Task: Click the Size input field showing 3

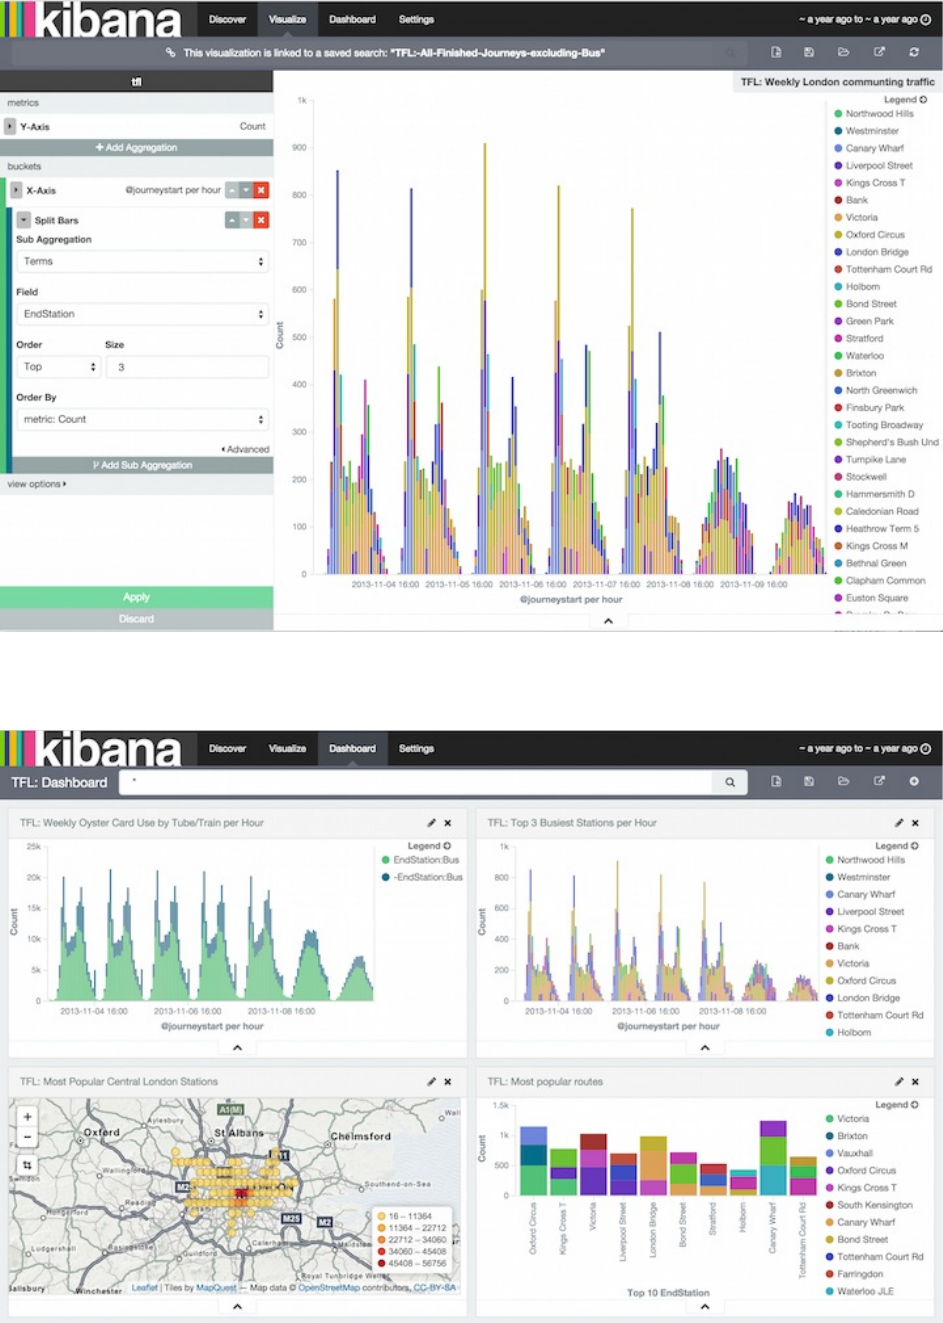Action: [188, 367]
